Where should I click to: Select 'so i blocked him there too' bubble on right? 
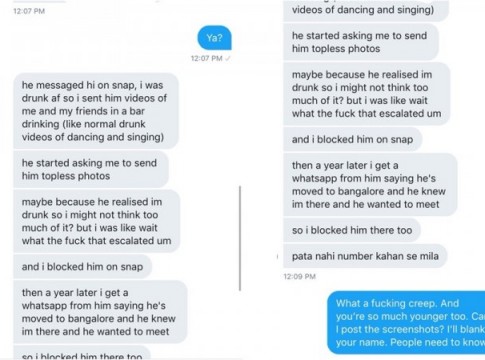click(x=352, y=230)
